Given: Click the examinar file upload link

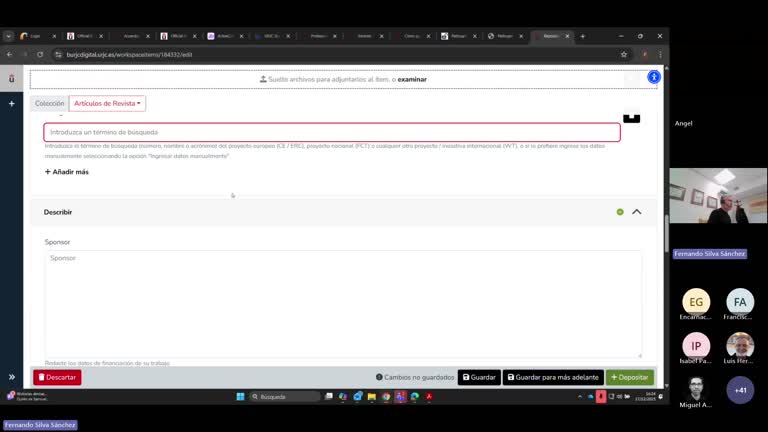Looking at the screenshot, I should (x=412, y=79).
